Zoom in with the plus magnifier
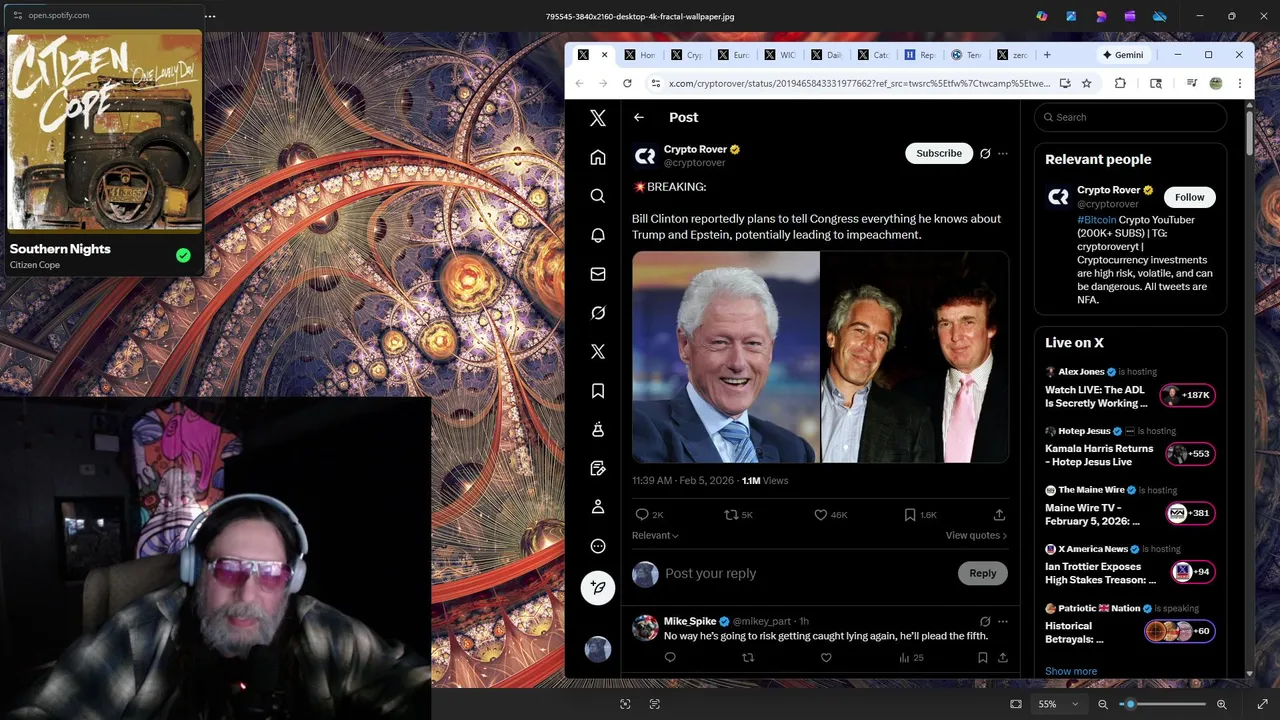Viewport: 1280px width, 720px height. [1221, 704]
